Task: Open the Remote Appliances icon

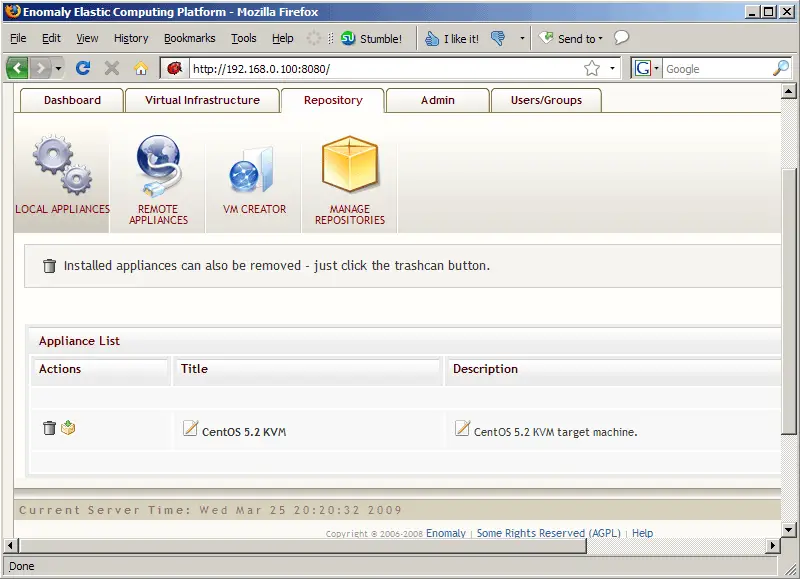Action: click(158, 166)
